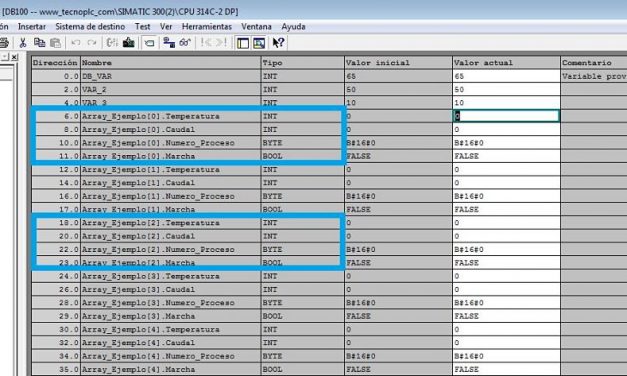Viewport: 627px width, 376px height.
Task: Open the Insertar menu
Action: (x=32, y=27)
